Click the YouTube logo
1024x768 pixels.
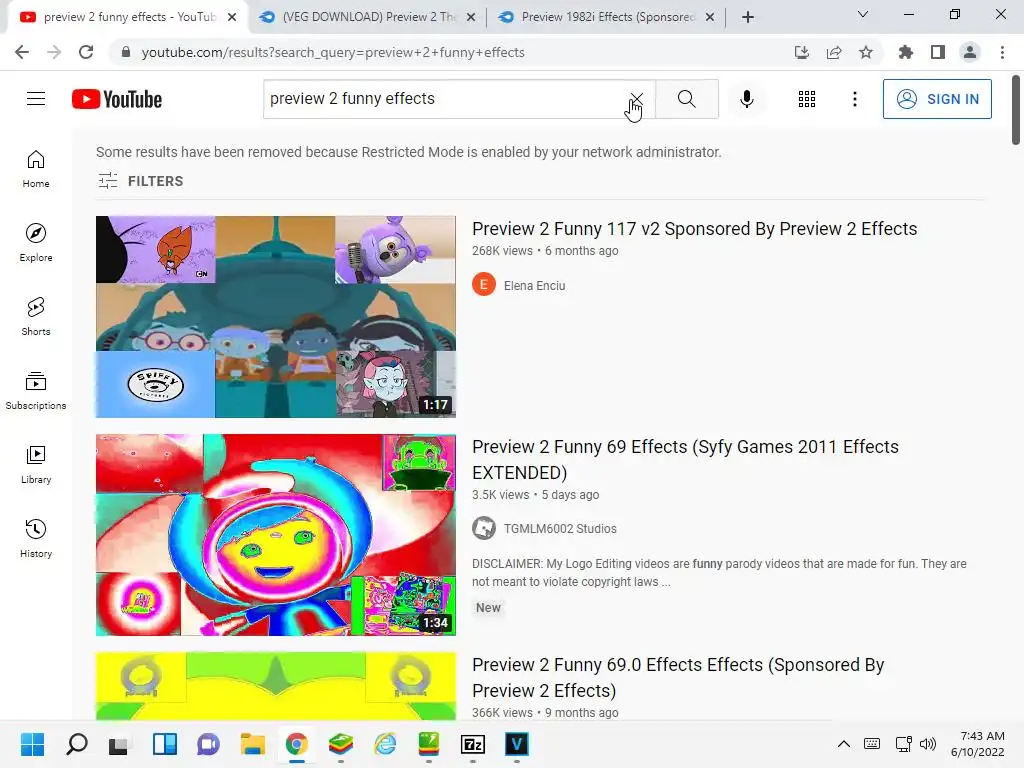pos(117,99)
